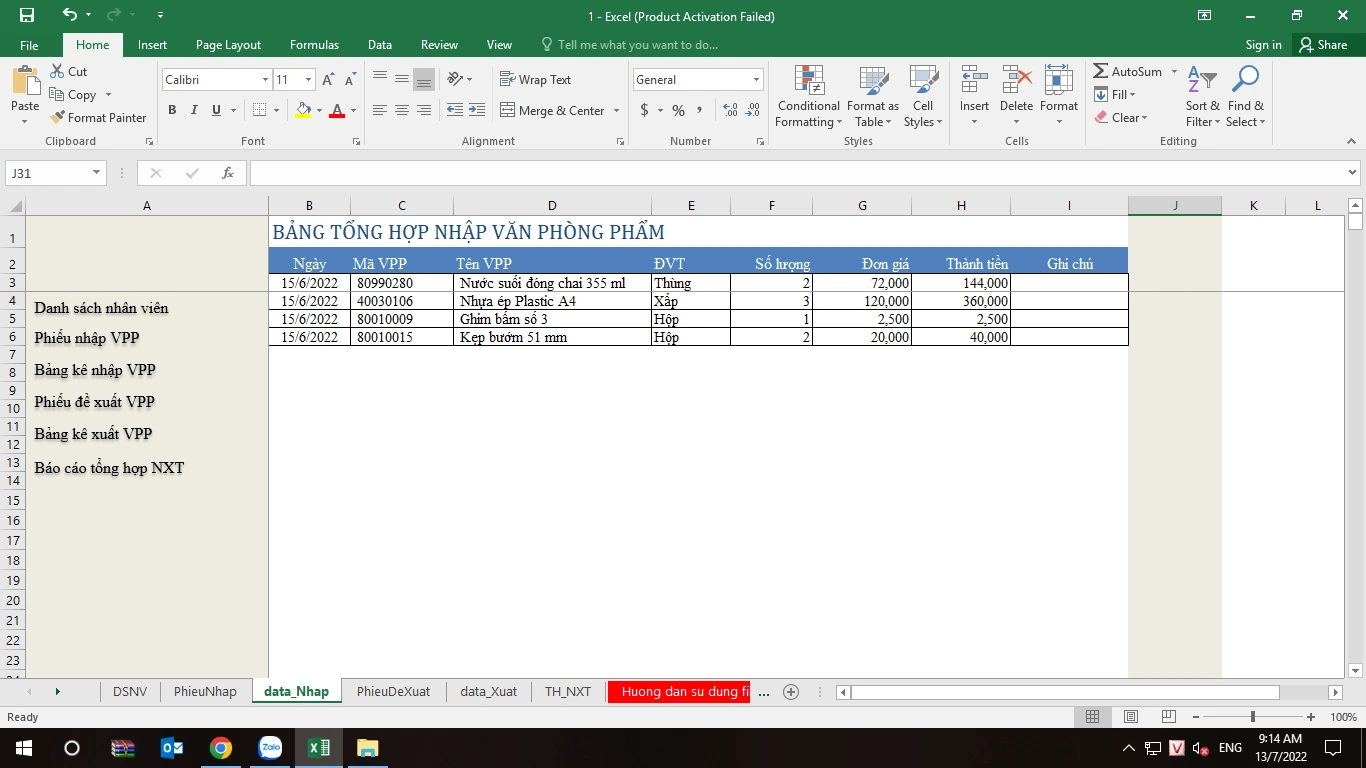
Task: Expand the formula bar
Action: pyautogui.click(x=1352, y=173)
